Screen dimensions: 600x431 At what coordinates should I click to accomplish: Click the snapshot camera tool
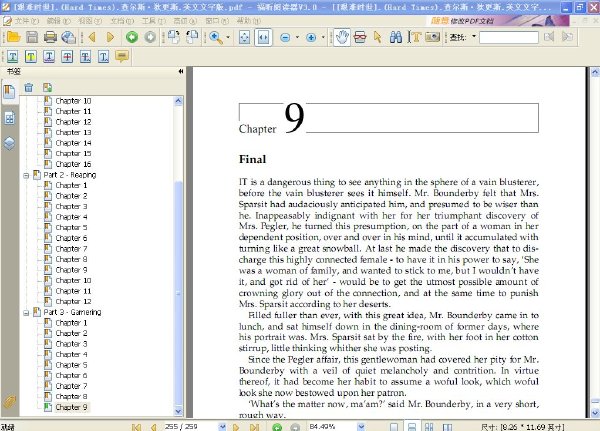(x=432, y=37)
